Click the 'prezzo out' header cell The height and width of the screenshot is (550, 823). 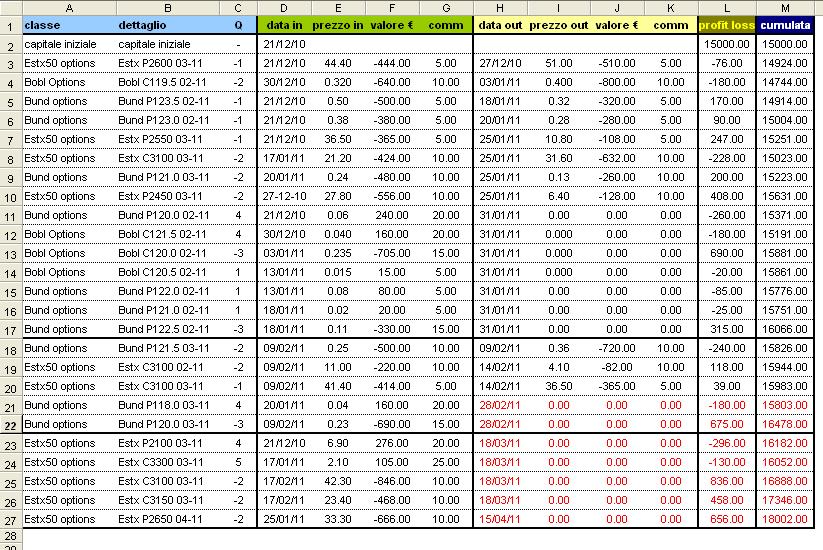tap(558, 25)
